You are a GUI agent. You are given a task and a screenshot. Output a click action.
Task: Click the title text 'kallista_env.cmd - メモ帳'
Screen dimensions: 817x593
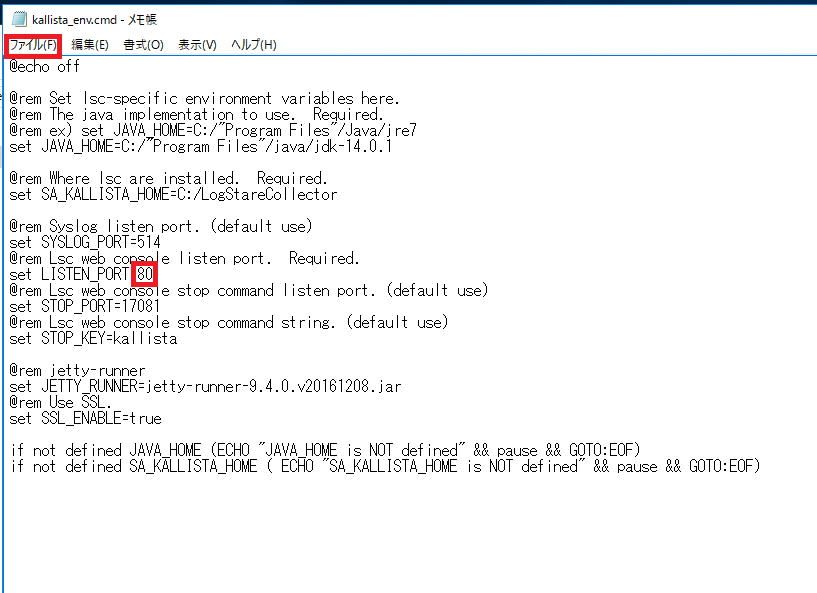pos(94,20)
